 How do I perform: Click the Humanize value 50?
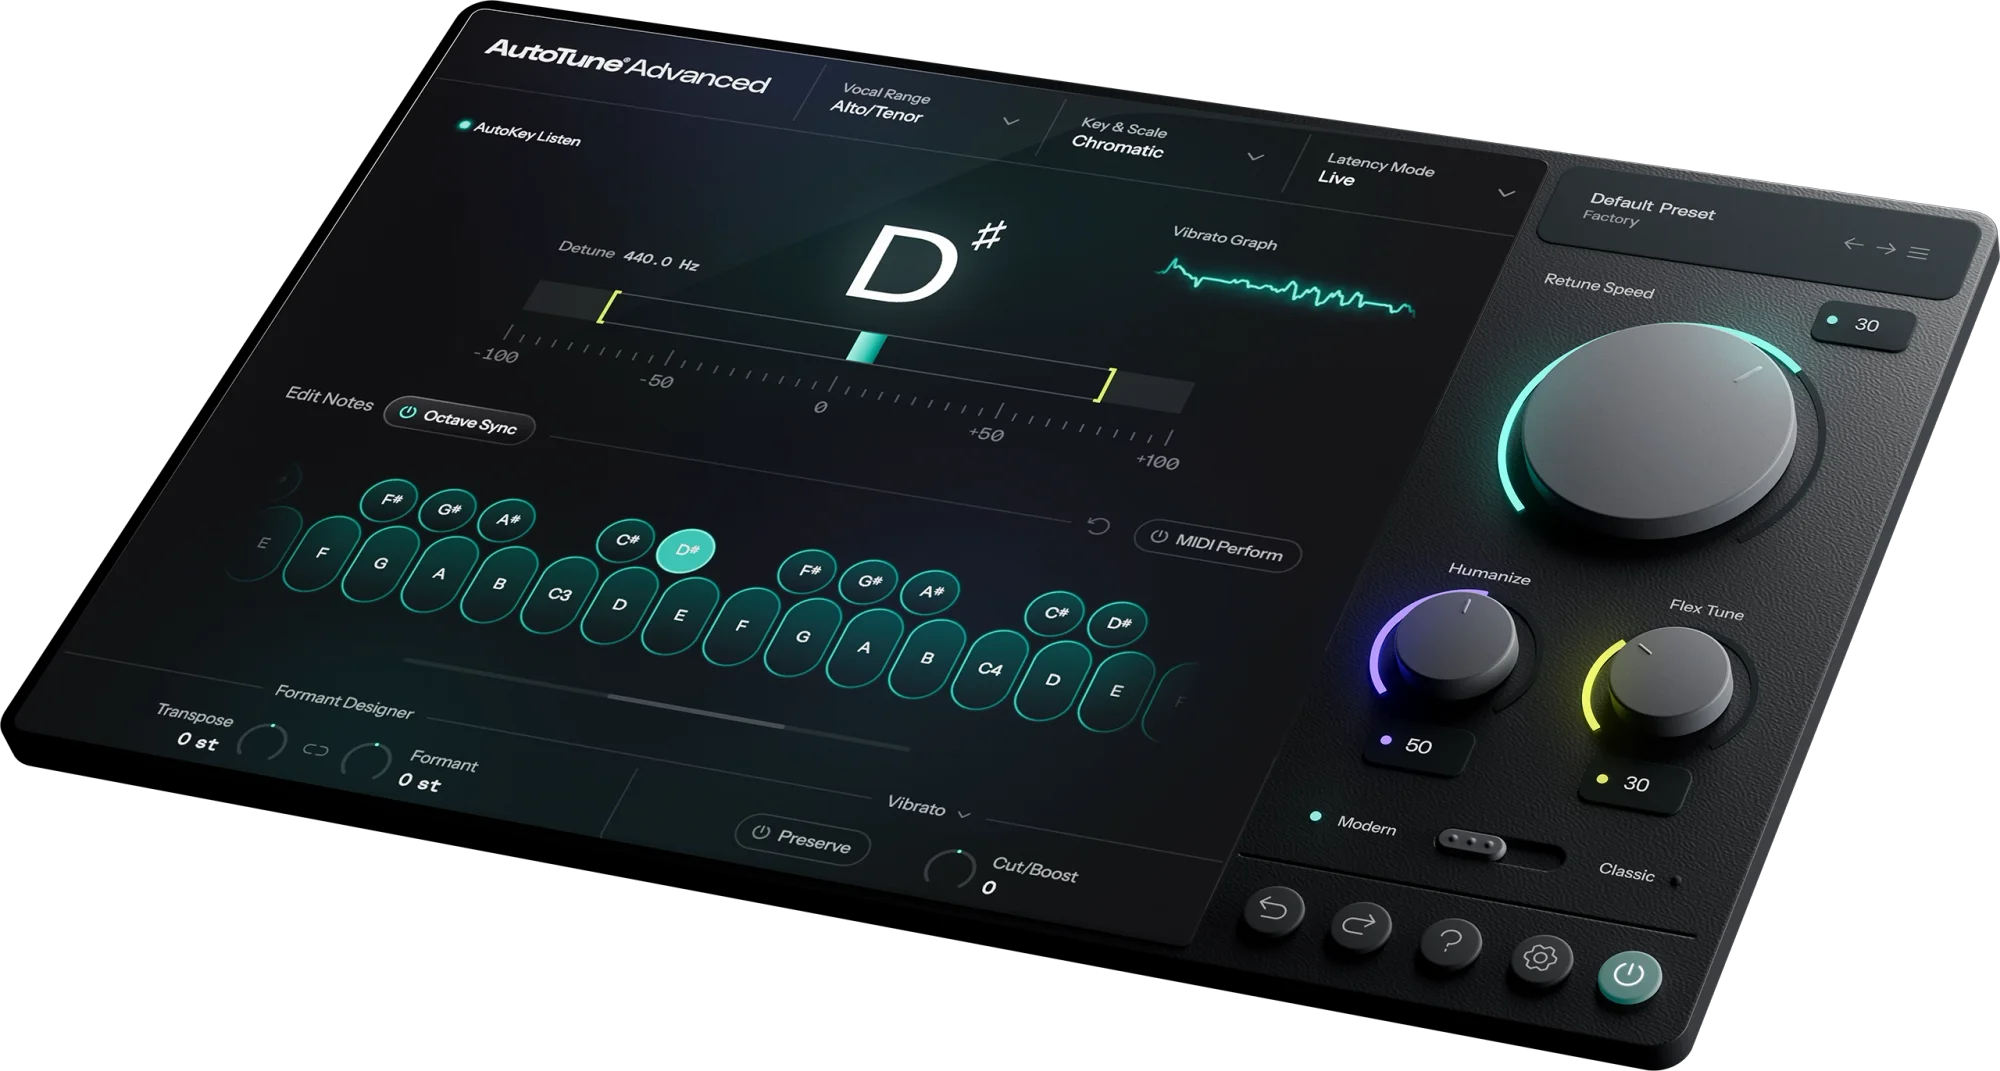pos(1418,746)
